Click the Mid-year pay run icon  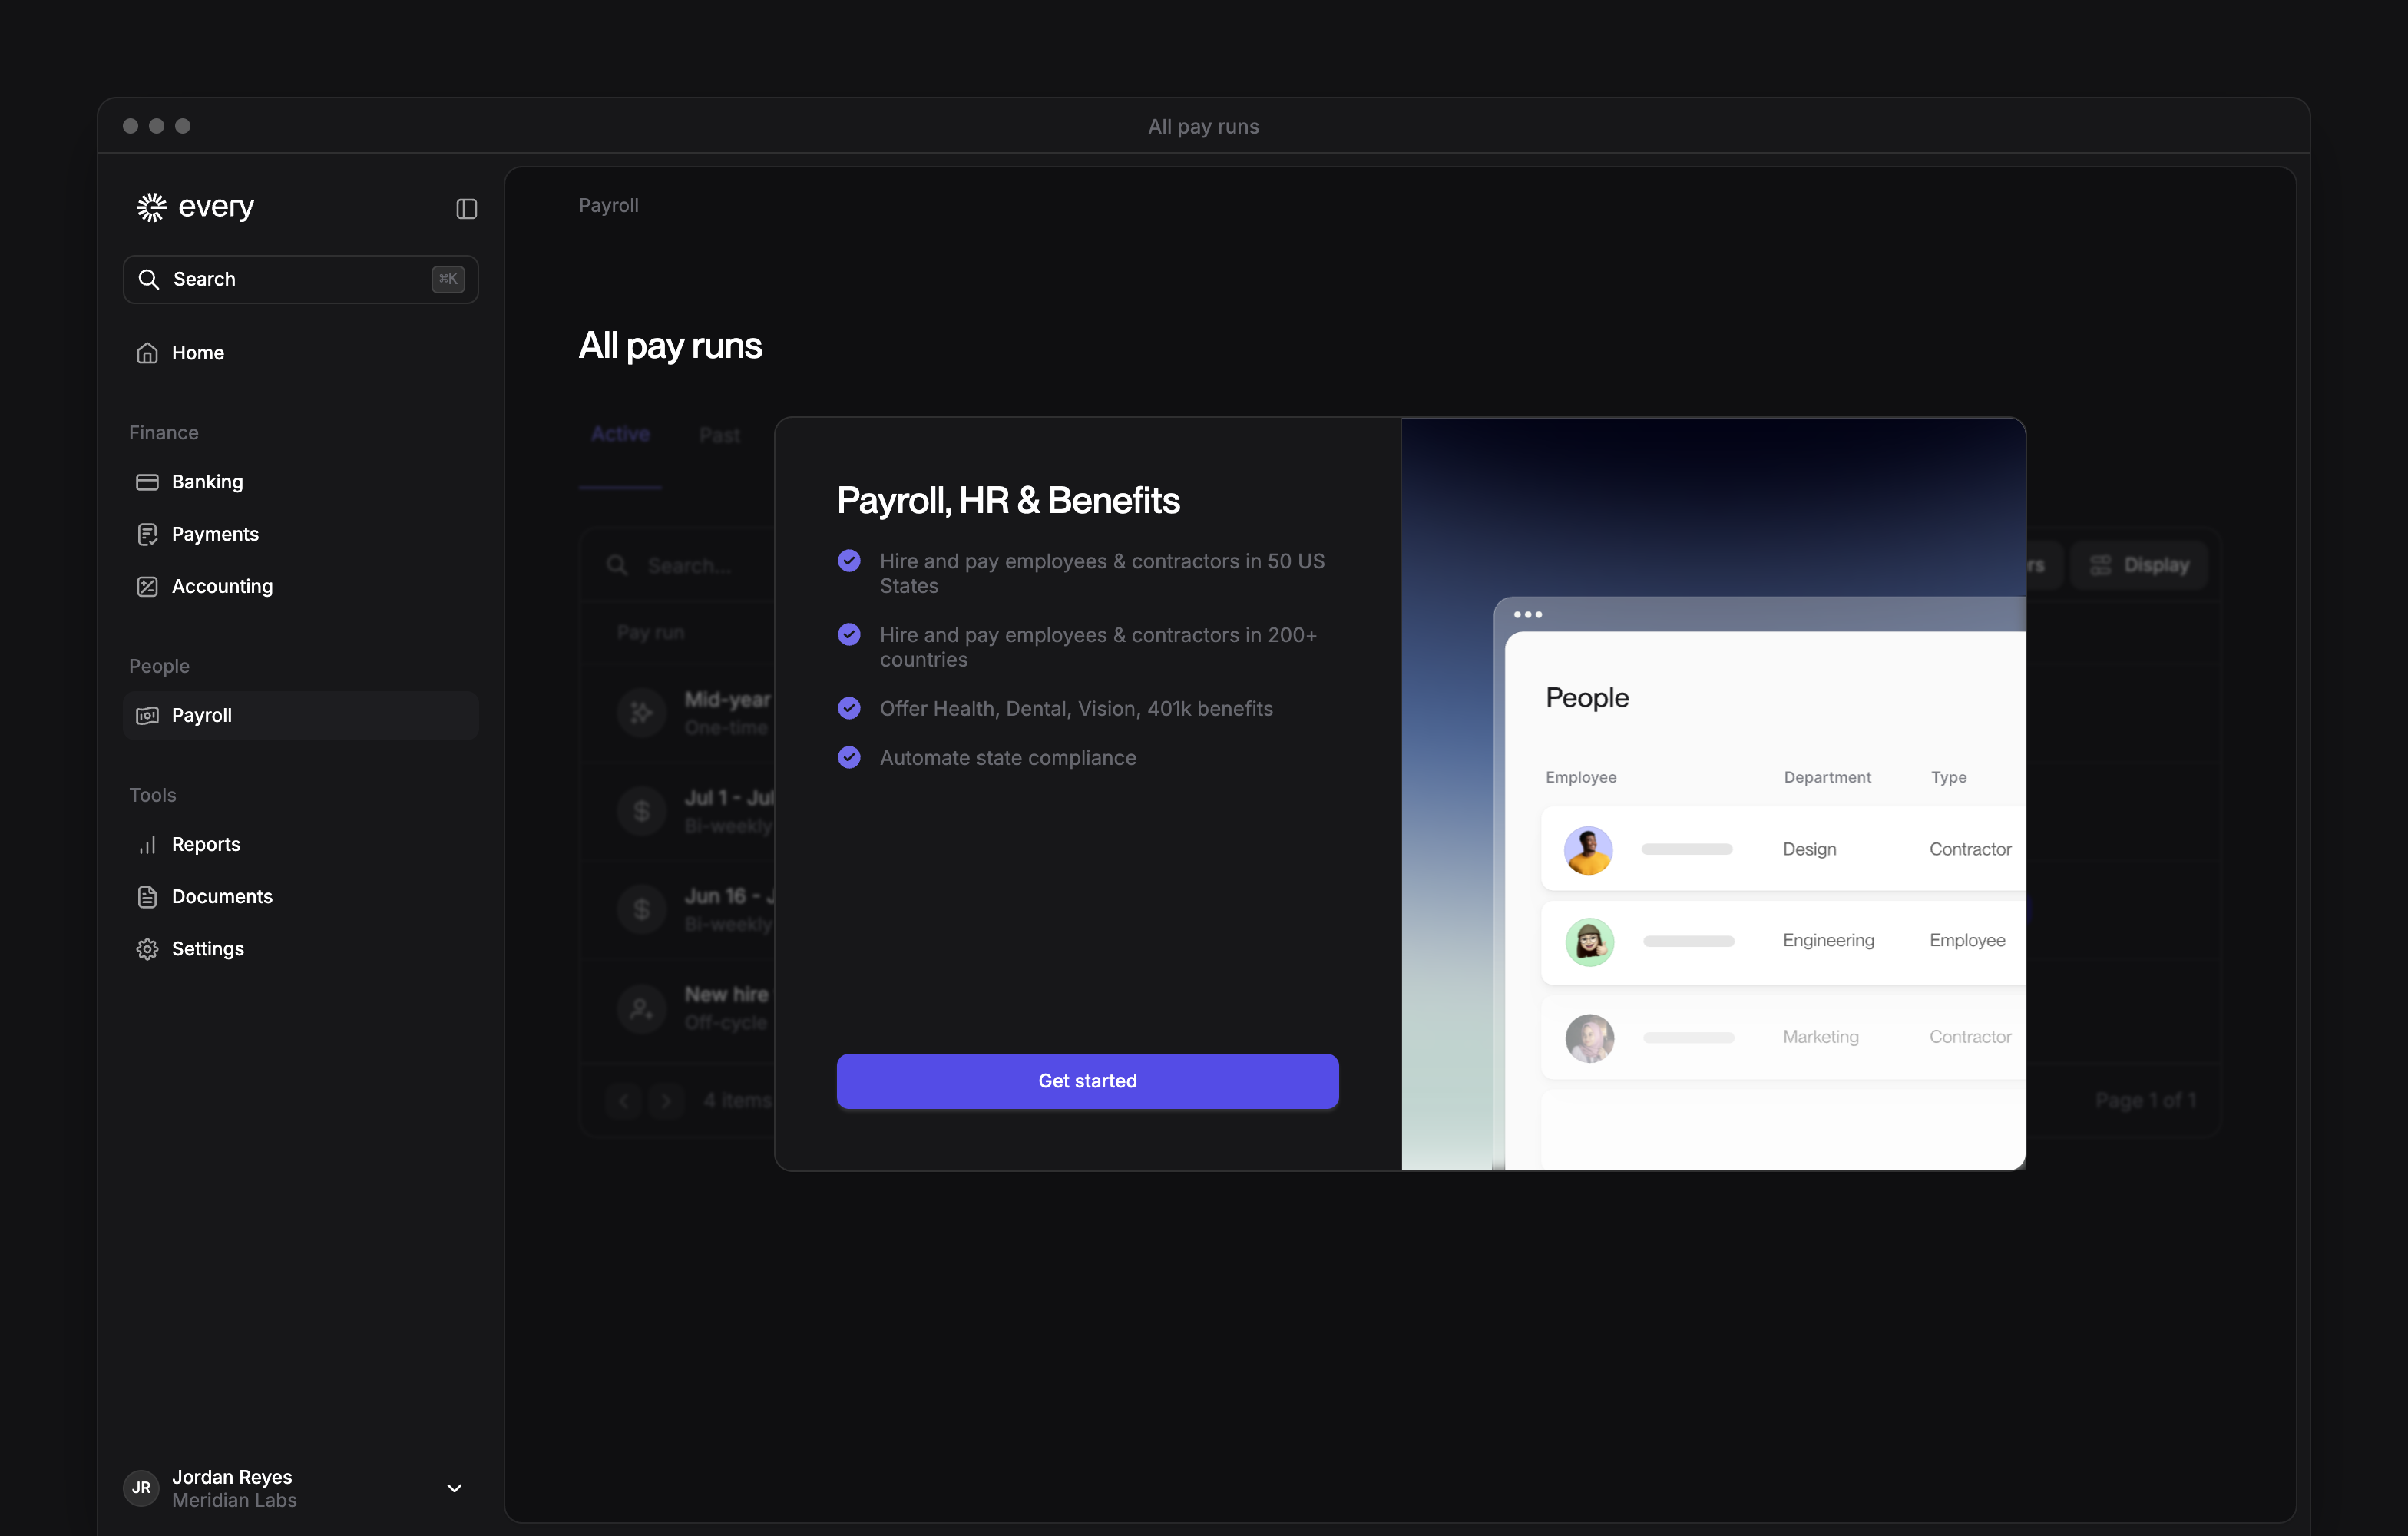[x=642, y=713]
